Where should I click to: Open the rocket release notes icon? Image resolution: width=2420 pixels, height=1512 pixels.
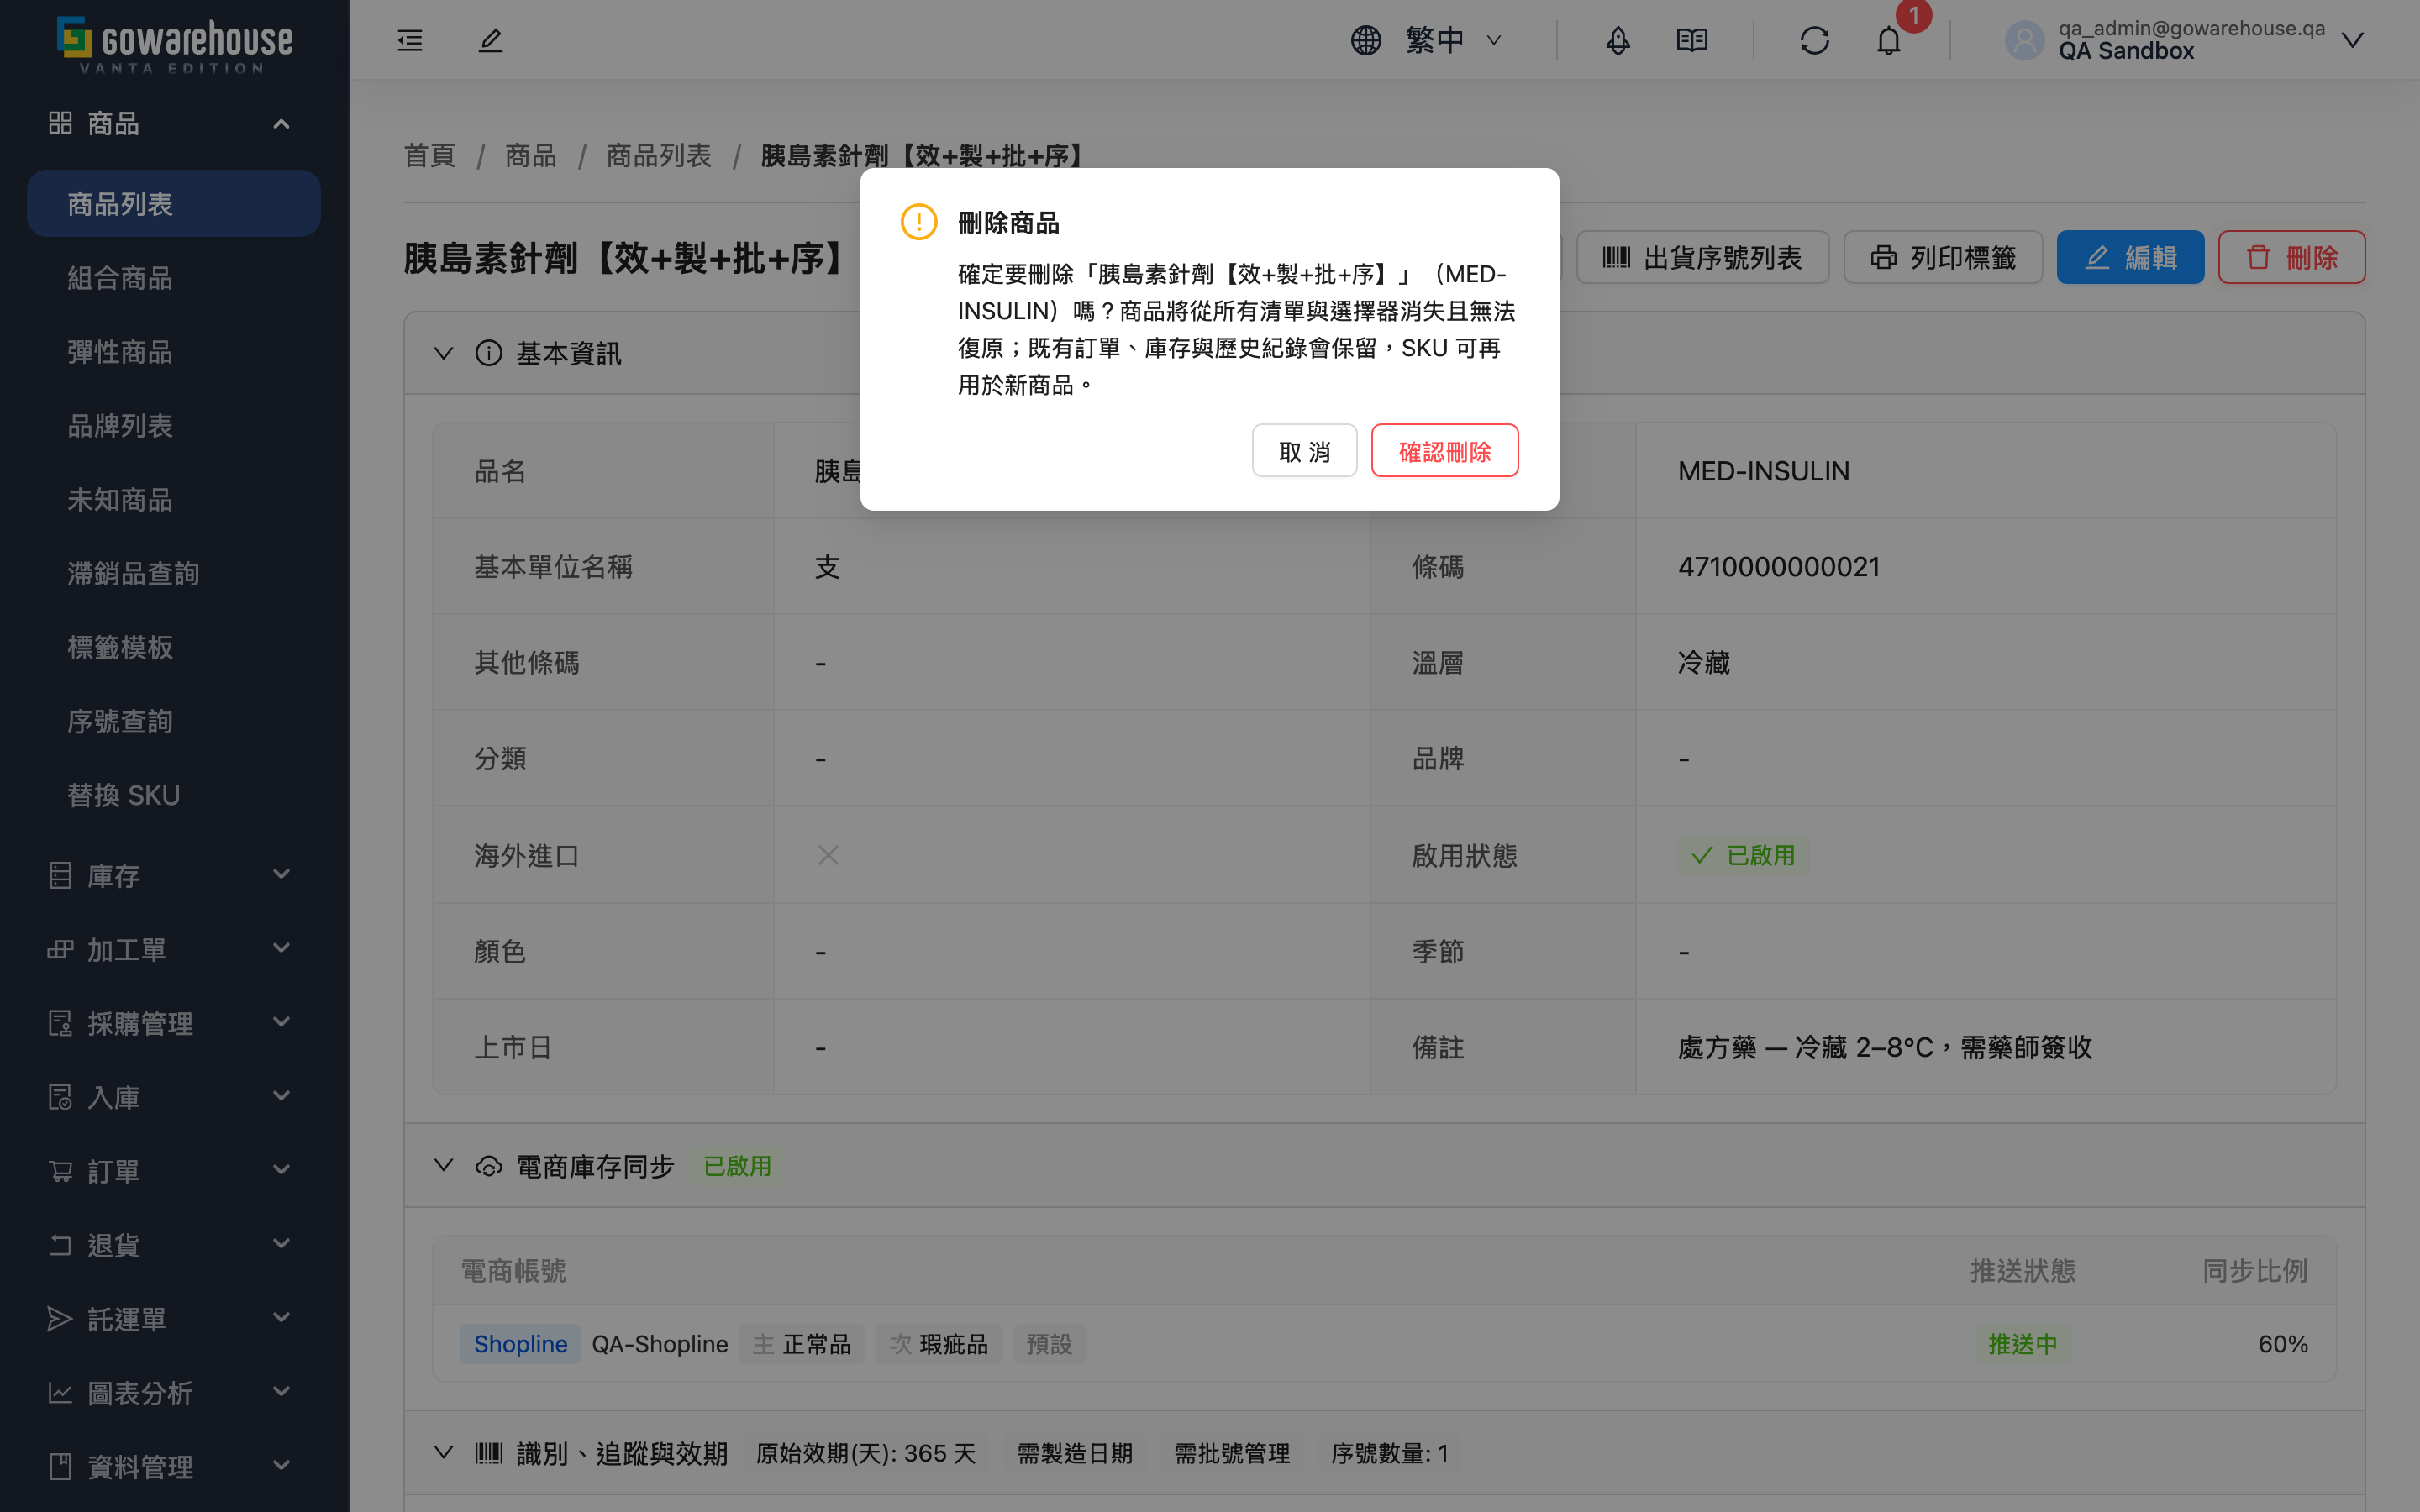pyautogui.click(x=1618, y=40)
